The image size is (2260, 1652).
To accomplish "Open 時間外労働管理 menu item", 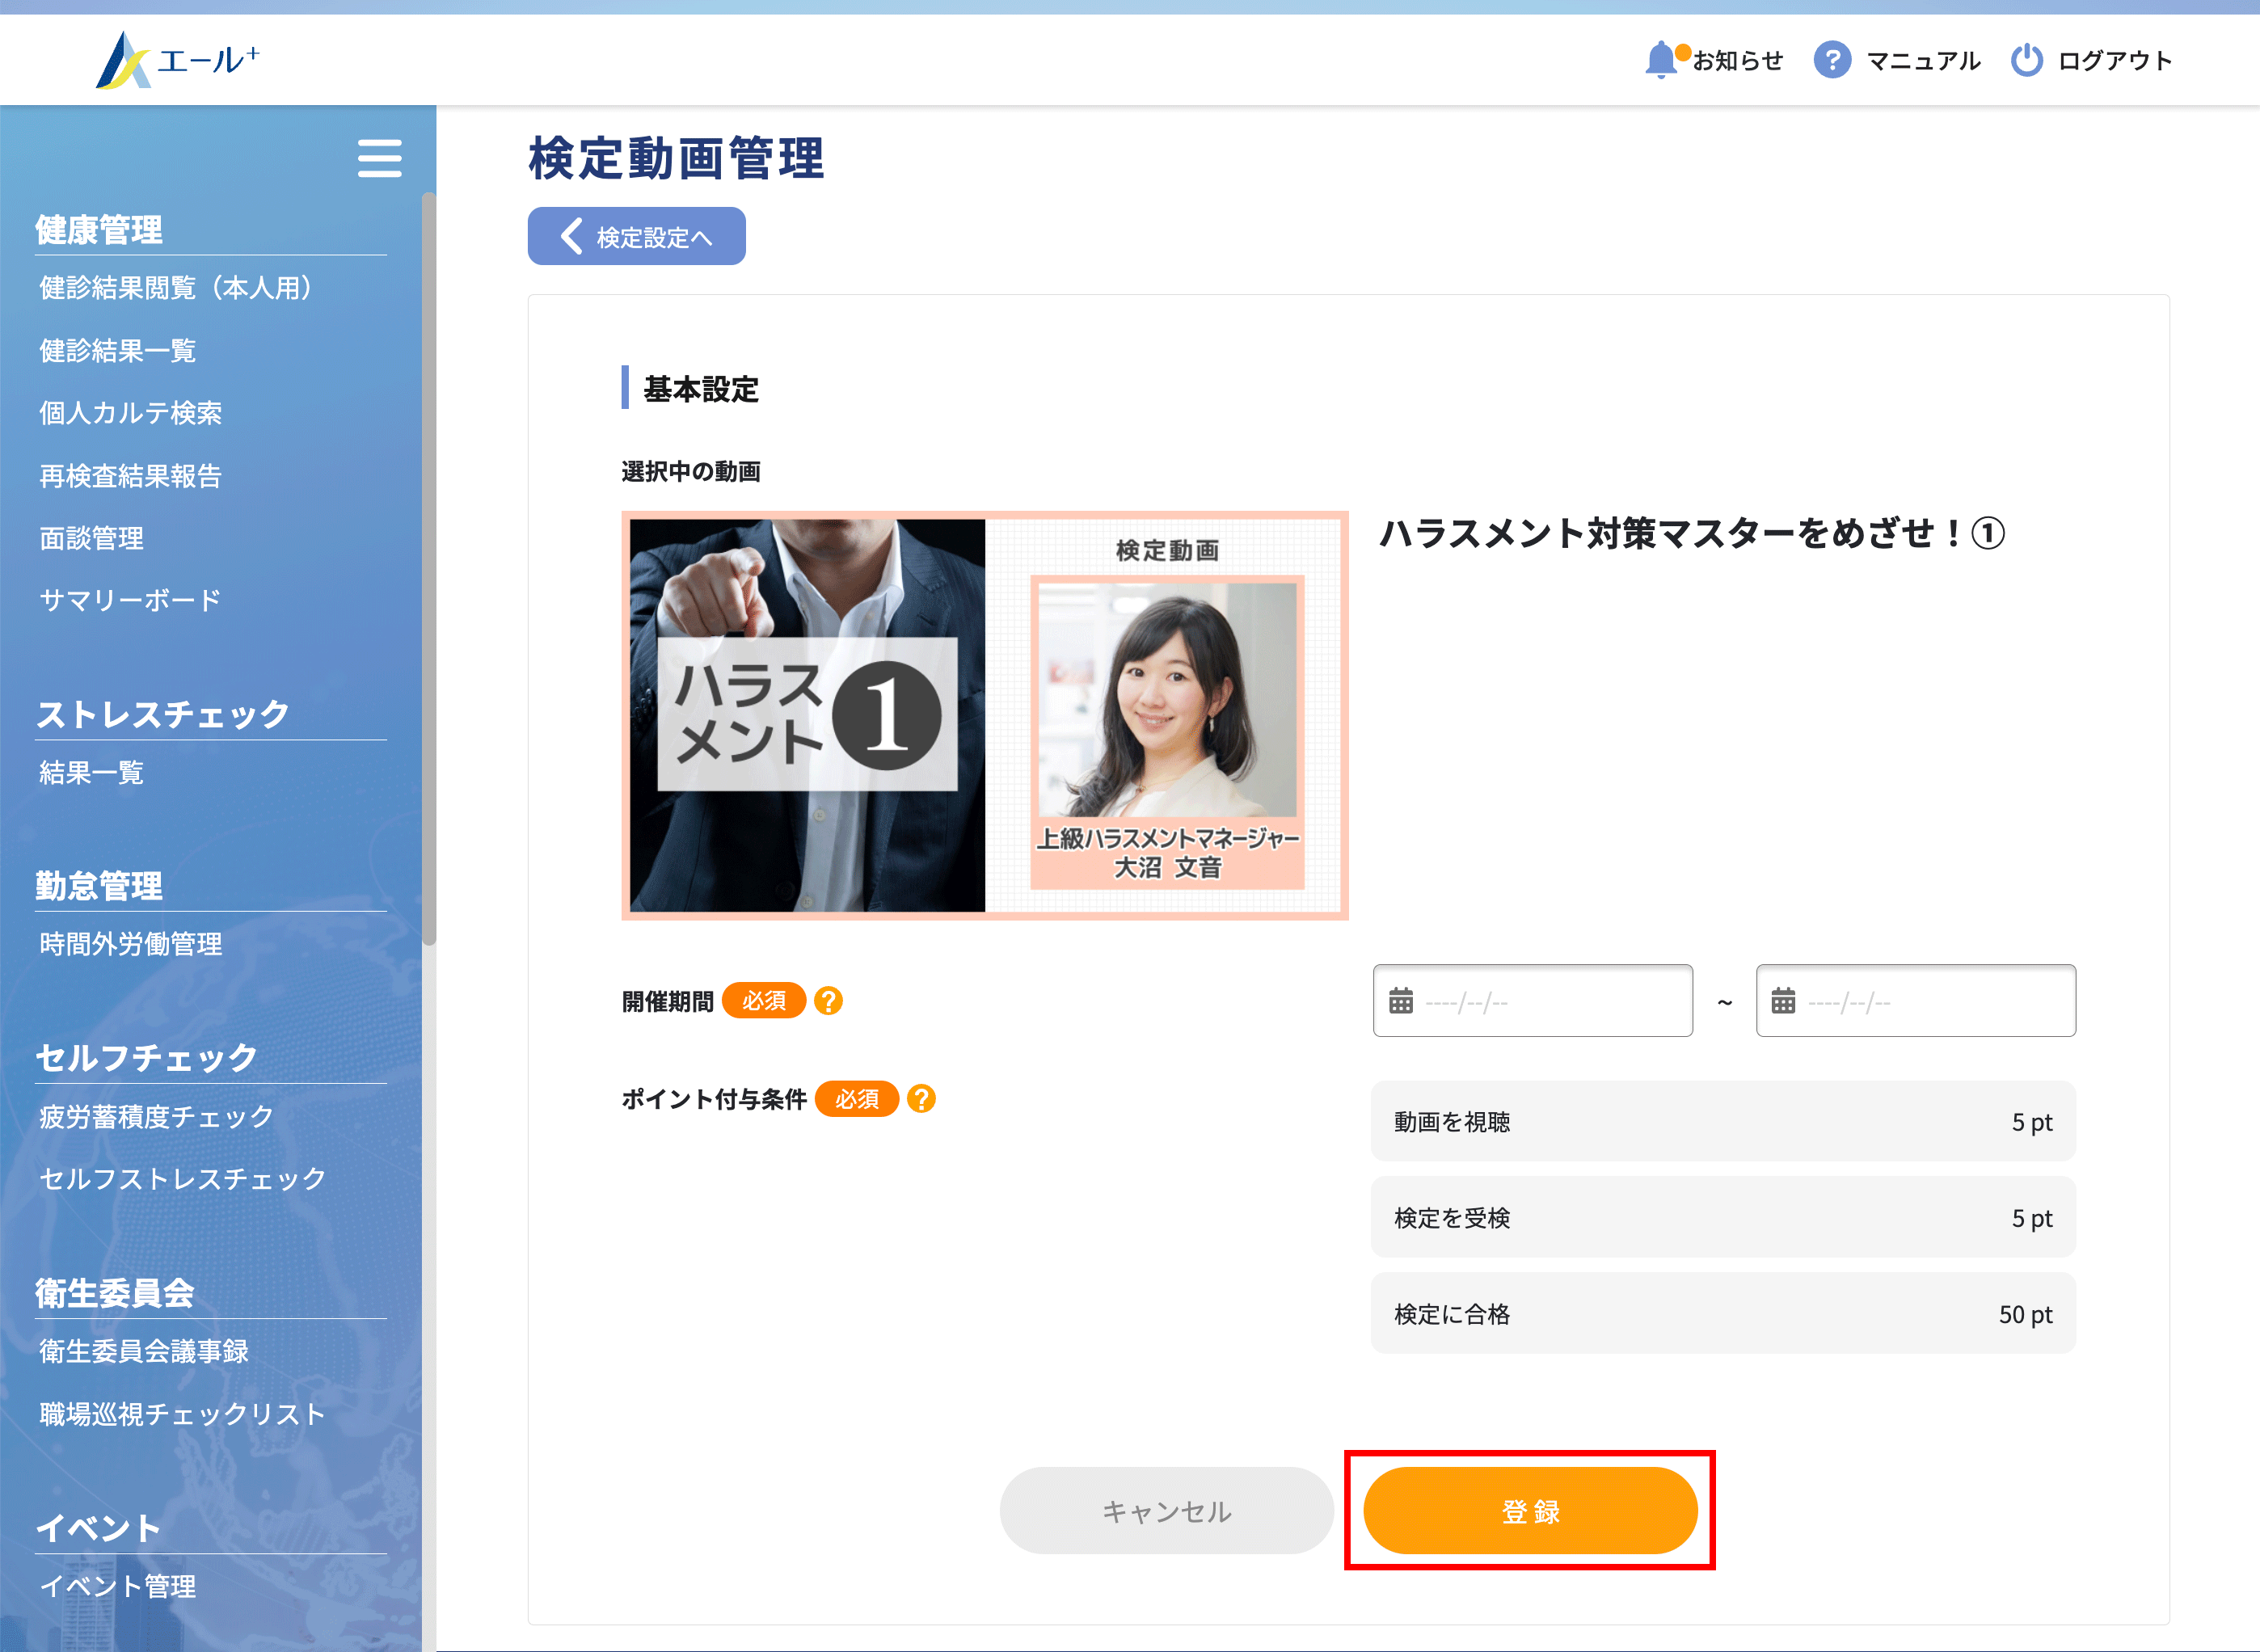I will (x=131, y=944).
